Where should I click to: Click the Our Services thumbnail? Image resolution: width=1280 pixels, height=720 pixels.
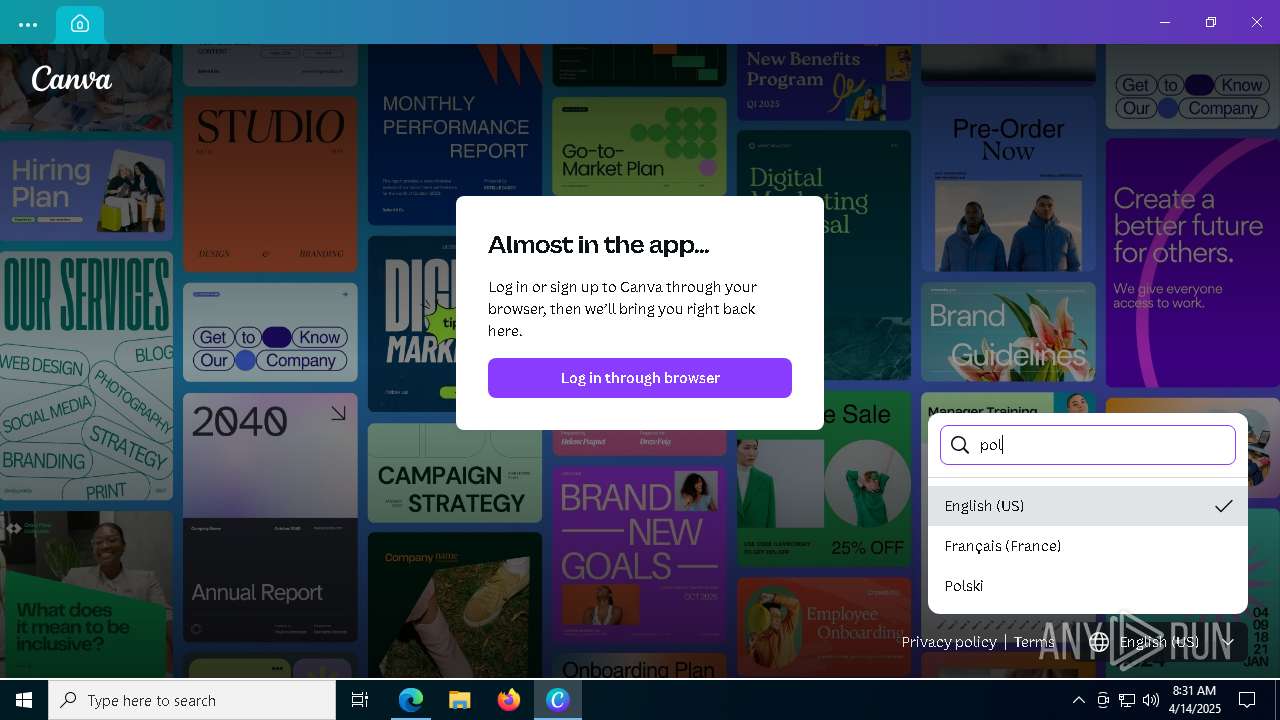tap(86, 376)
